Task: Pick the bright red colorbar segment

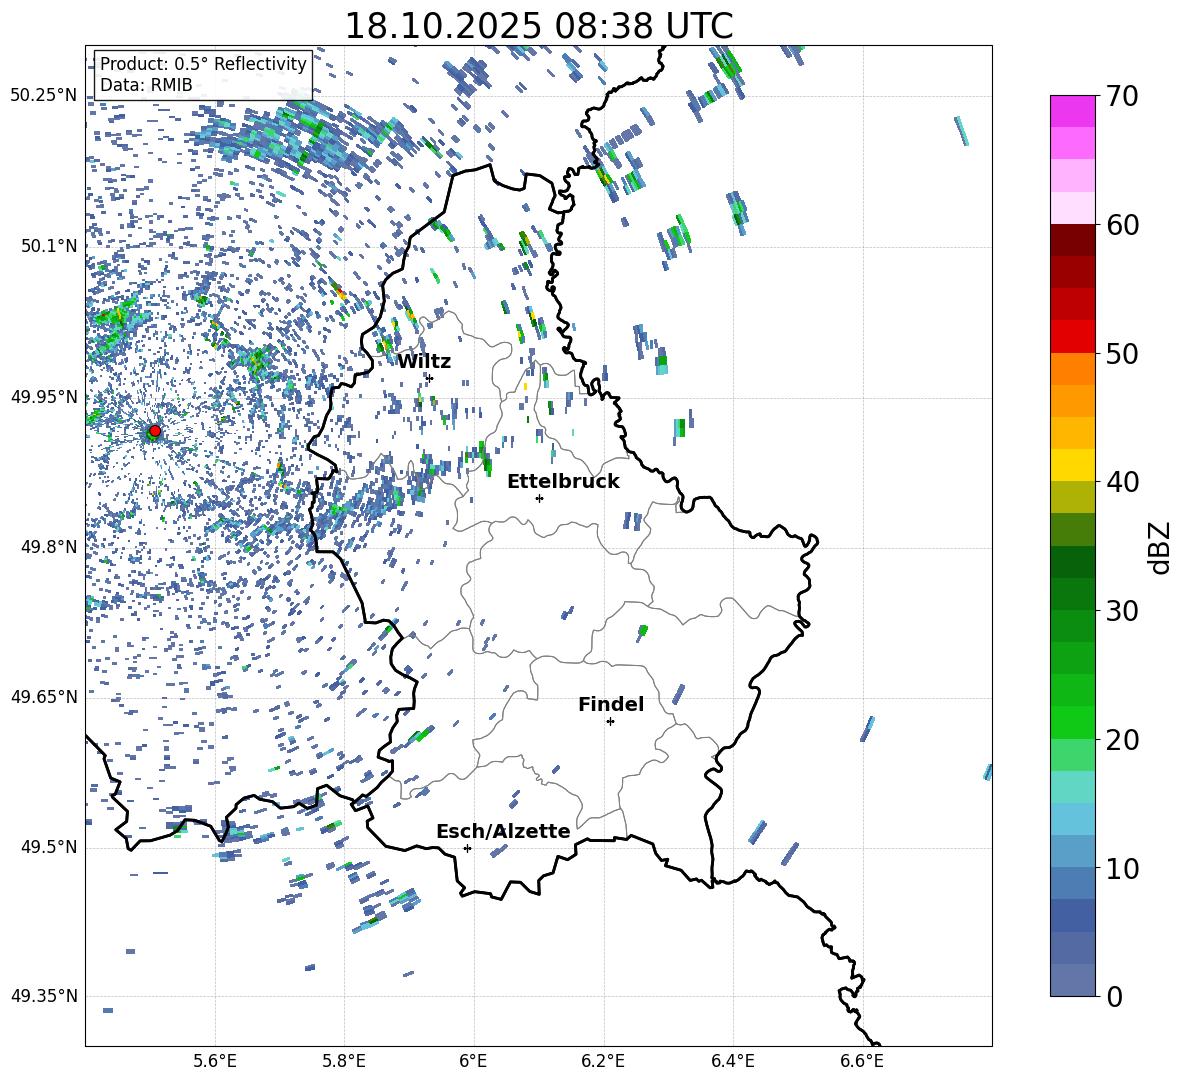Action: coord(1073,336)
